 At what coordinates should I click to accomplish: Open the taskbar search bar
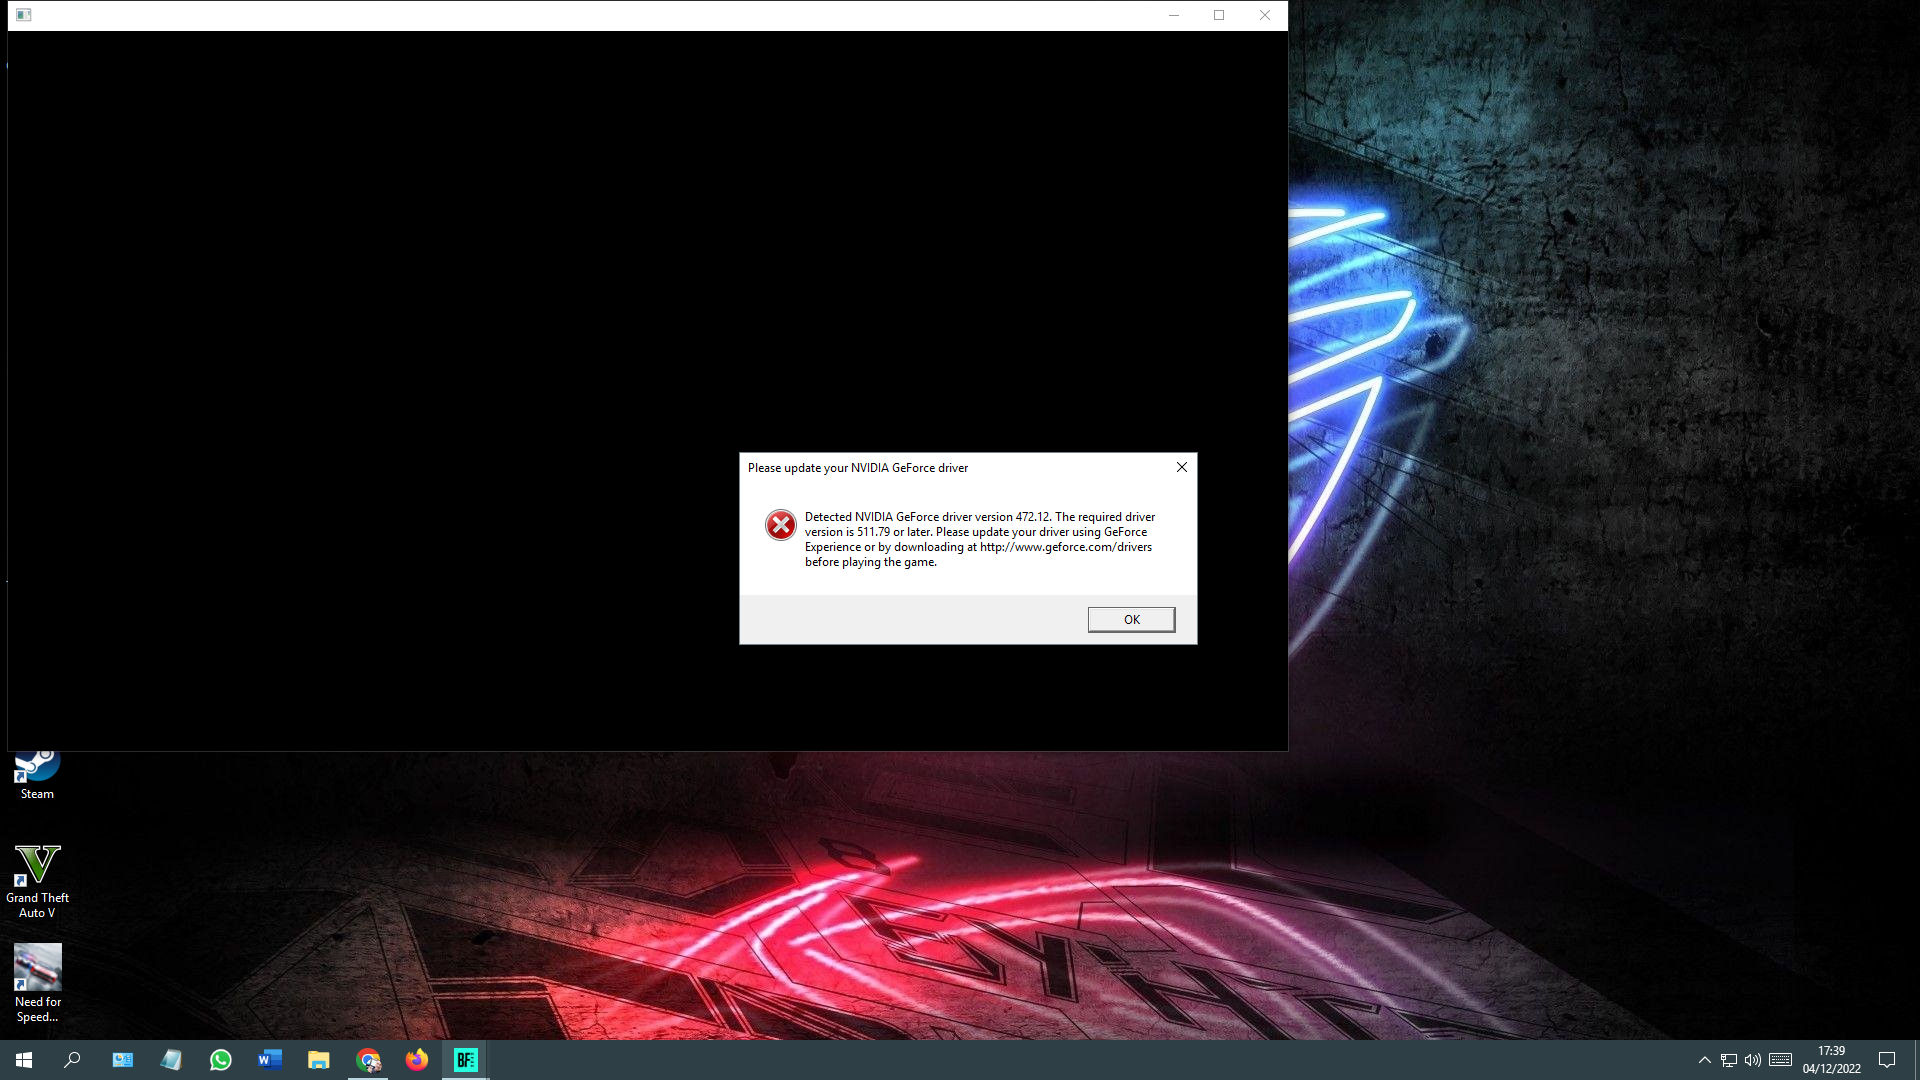pos(73,1059)
